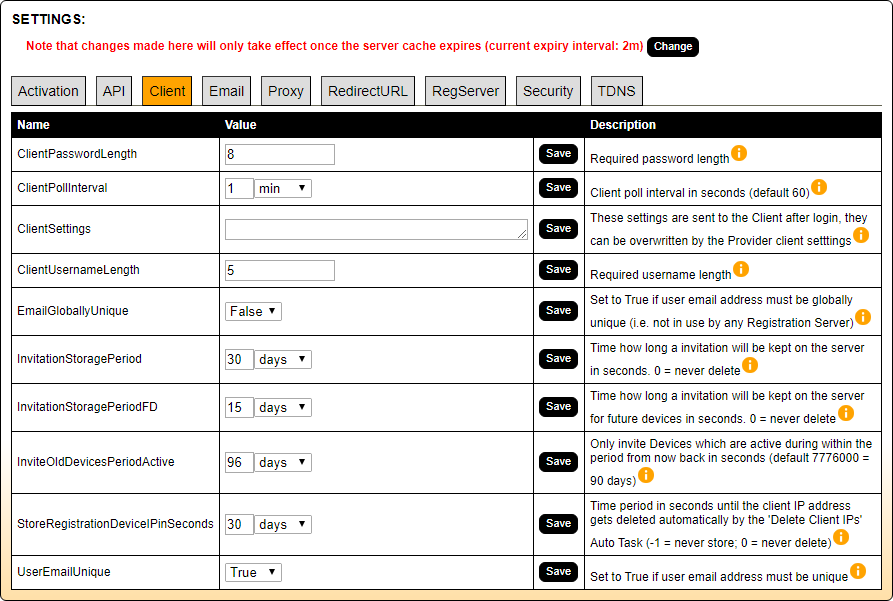Expand StoreRegistrationDeviceIPinSeconds days dropdown

284,524
